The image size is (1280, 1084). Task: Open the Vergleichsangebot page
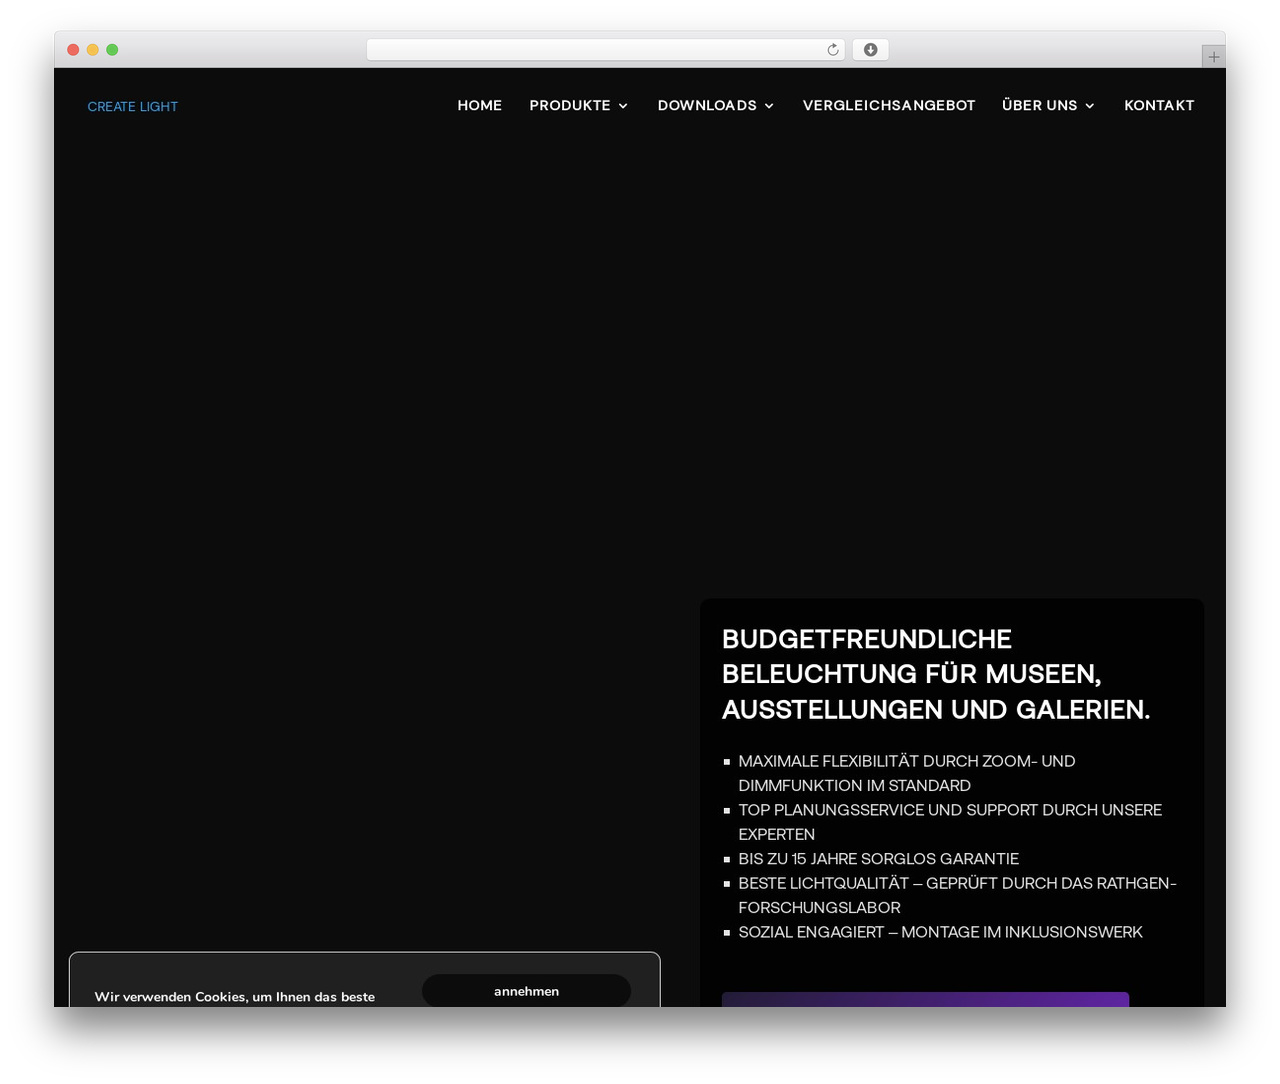(x=889, y=105)
